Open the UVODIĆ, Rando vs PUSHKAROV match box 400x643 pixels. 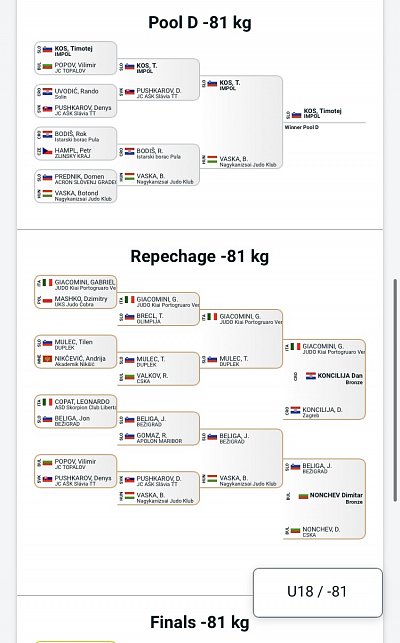click(75, 100)
